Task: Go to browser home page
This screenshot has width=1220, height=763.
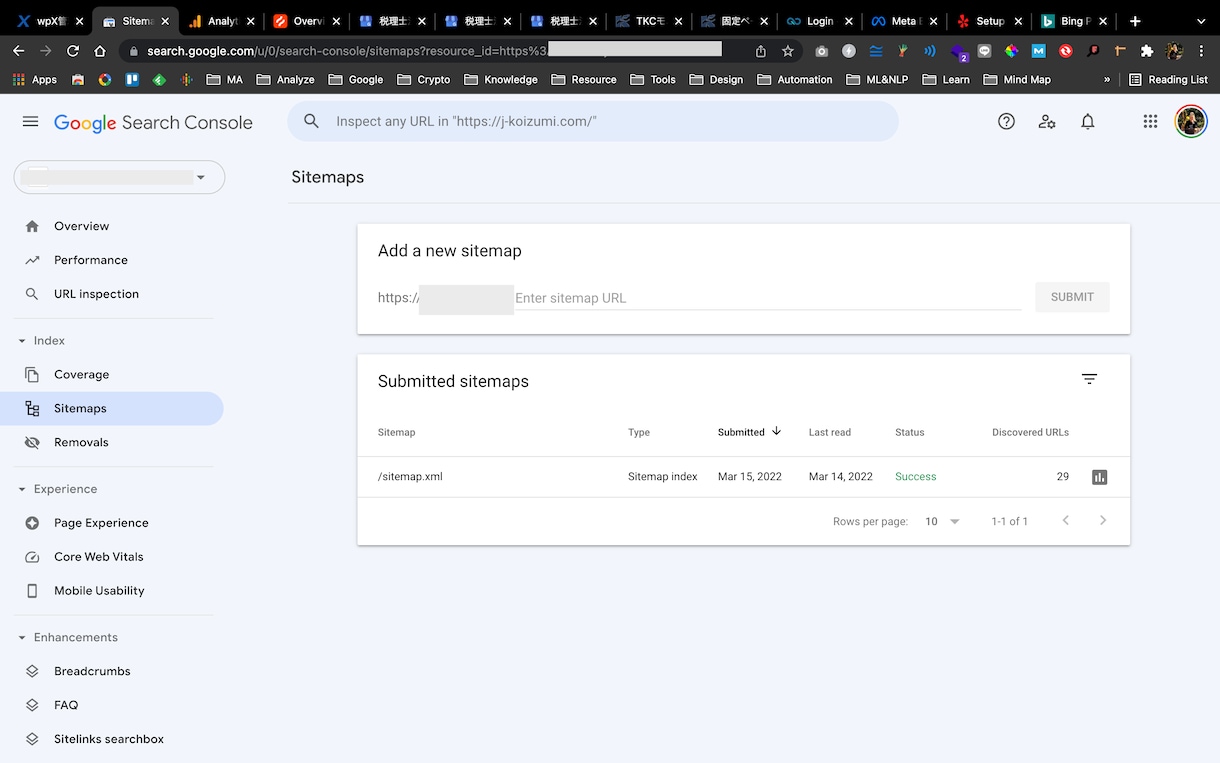Action: click(x=100, y=50)
